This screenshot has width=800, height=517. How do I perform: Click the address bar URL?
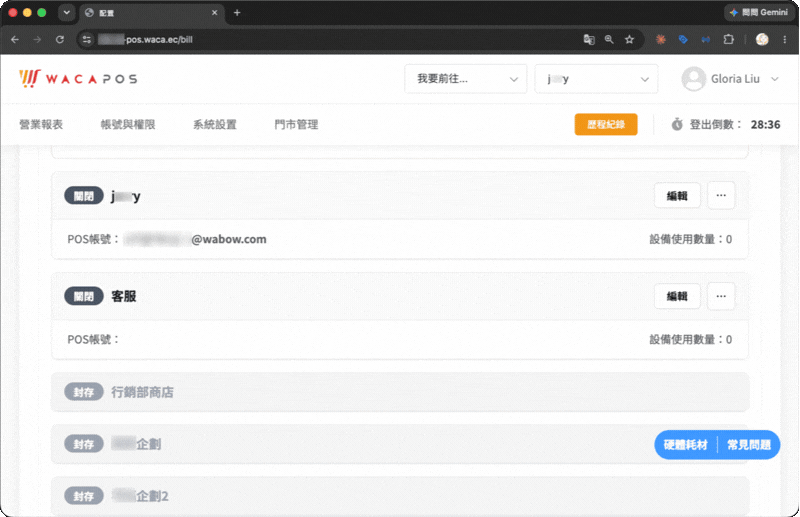coord(145,39)
